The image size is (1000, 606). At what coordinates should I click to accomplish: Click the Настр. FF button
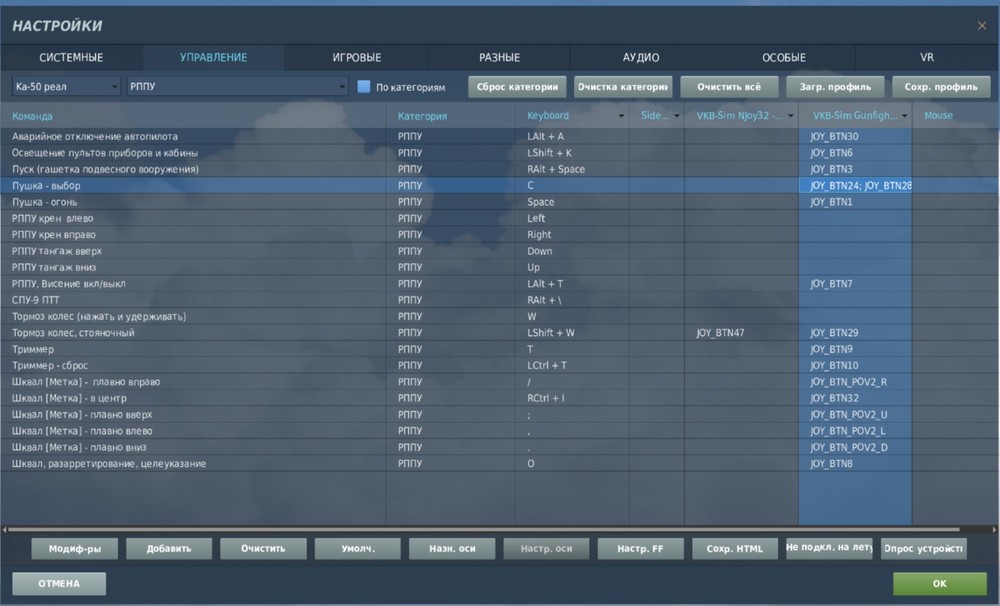[640, 549]
